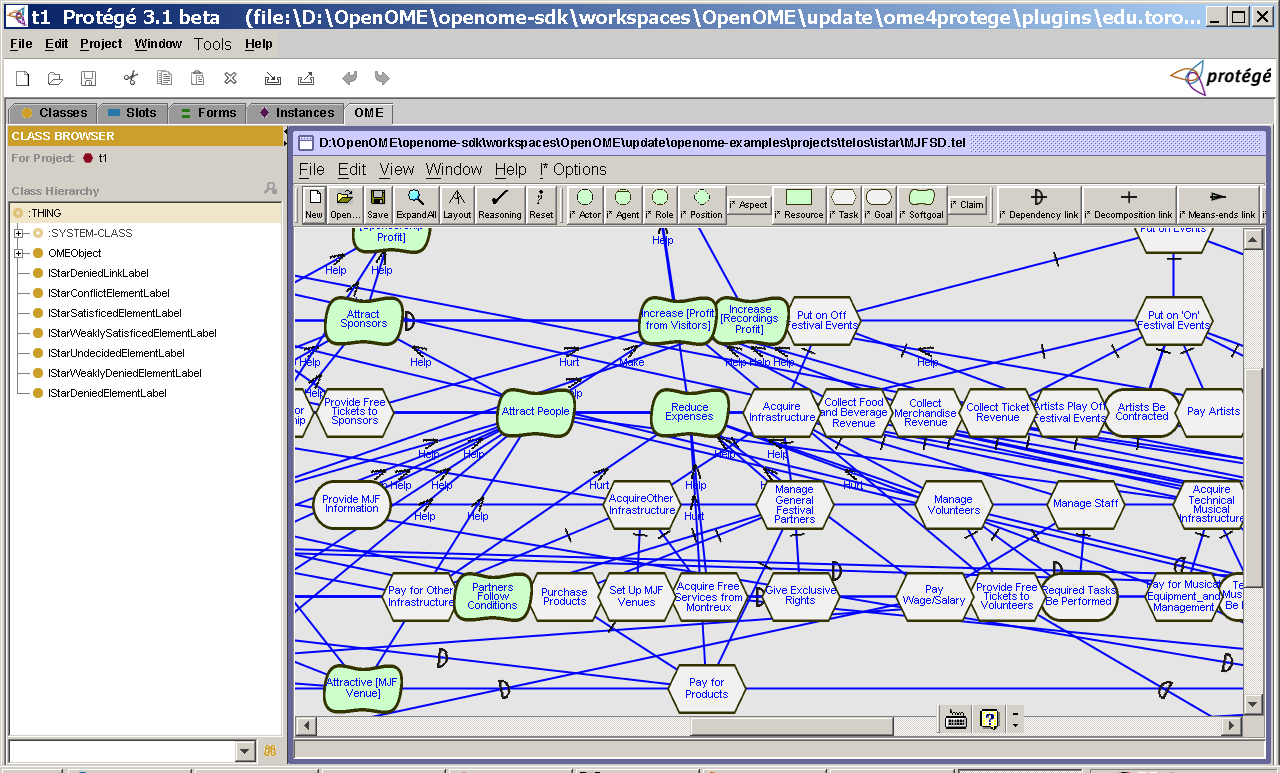1280x773 pixels.
Task: Click the ExpandAll layout icon
Action: tap(414, 204)
